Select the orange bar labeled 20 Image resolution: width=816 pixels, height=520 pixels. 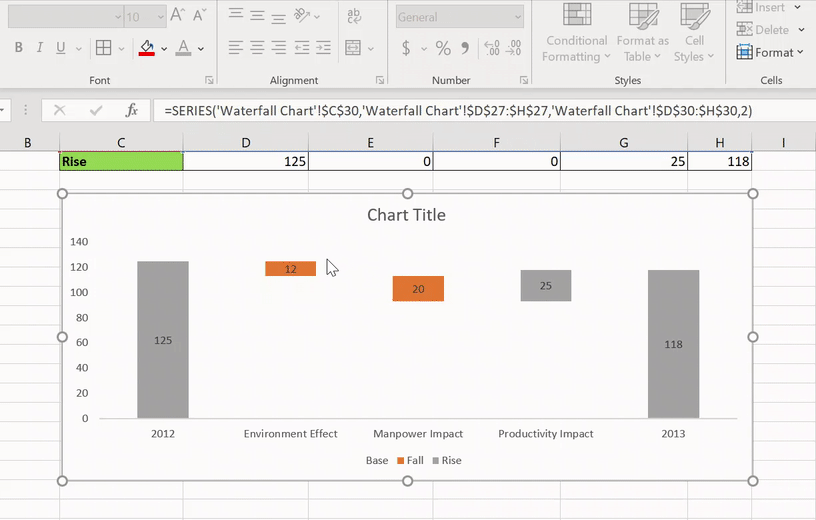(x=418, y=289)
